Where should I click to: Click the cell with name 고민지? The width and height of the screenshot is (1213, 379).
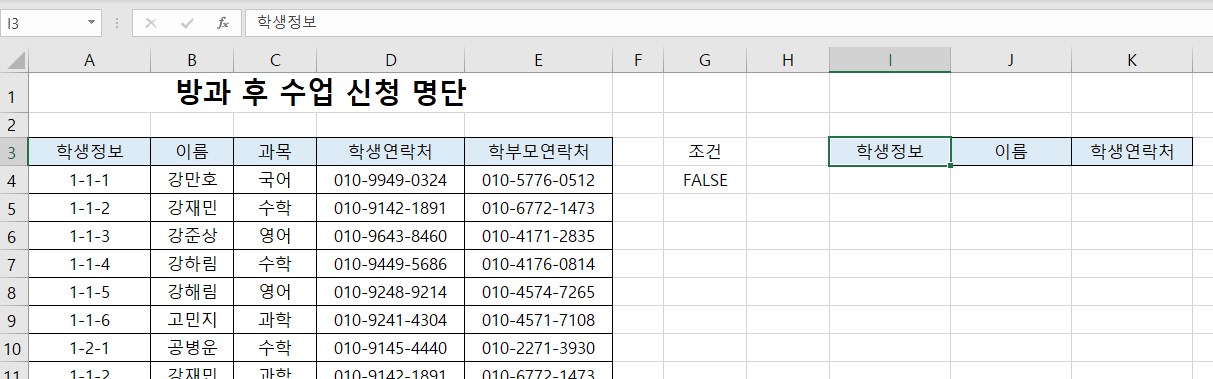pos(192,320)
